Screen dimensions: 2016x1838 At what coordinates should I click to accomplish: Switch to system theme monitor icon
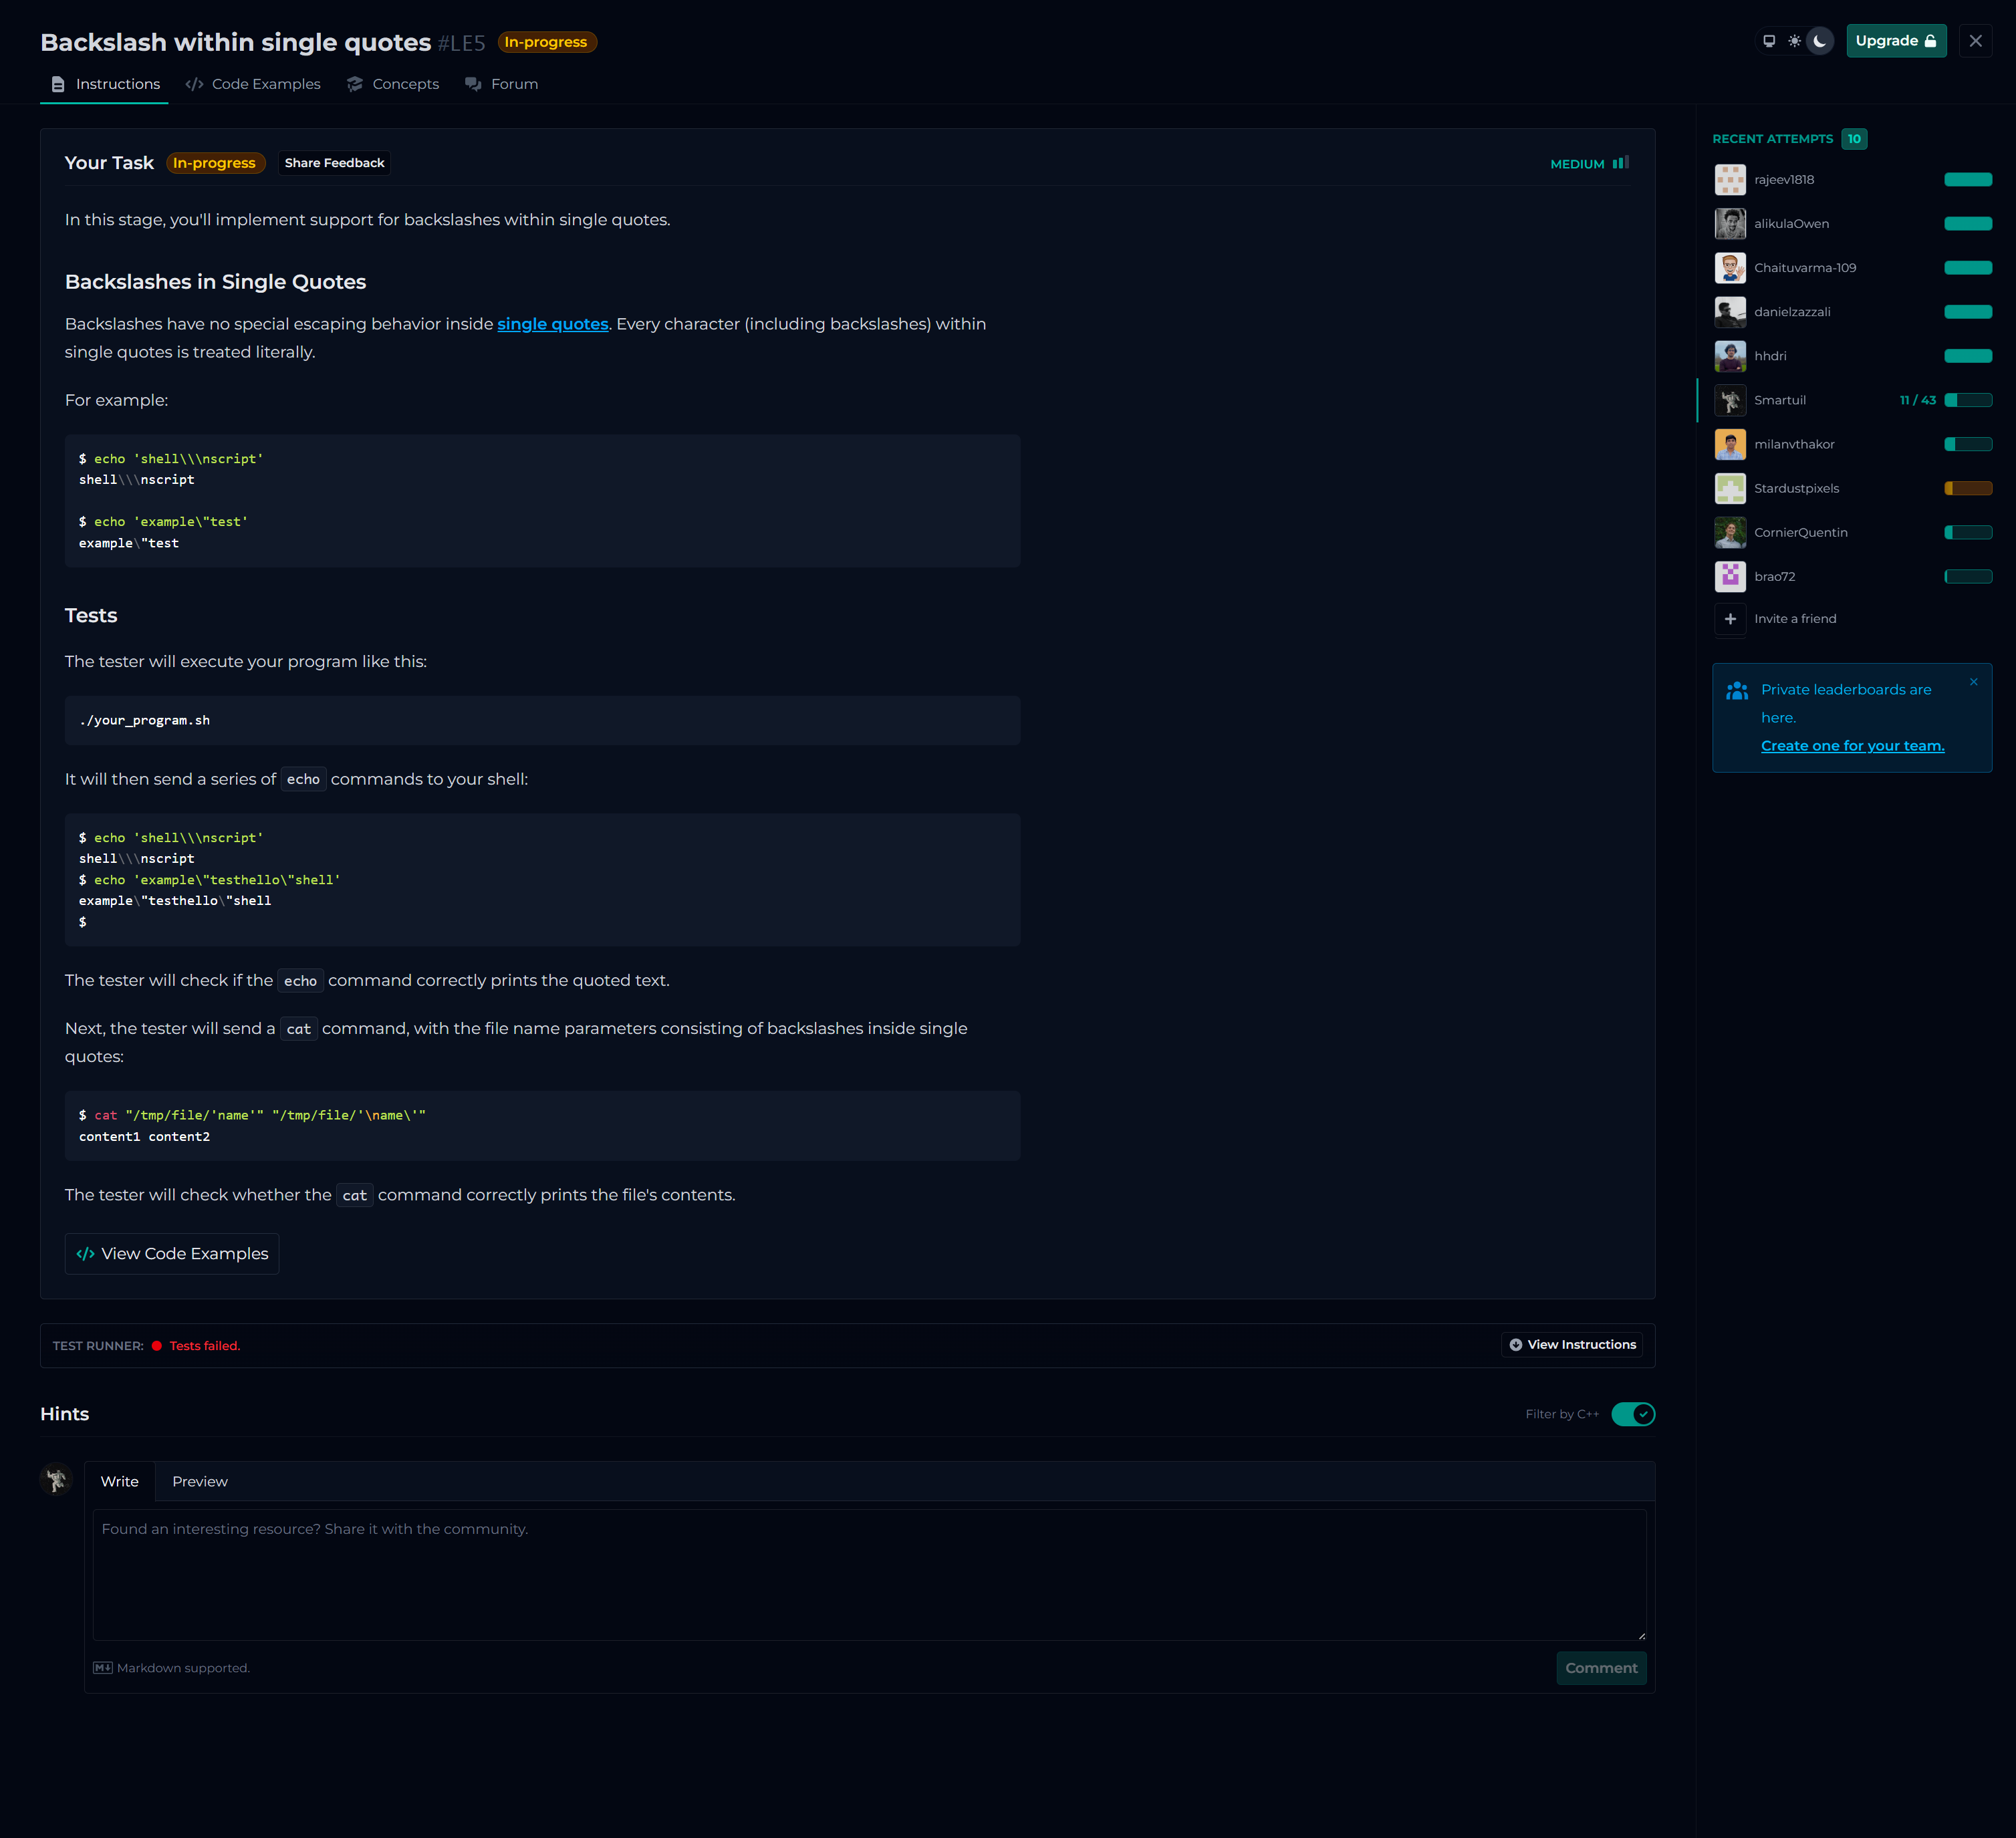point(1768,41)
